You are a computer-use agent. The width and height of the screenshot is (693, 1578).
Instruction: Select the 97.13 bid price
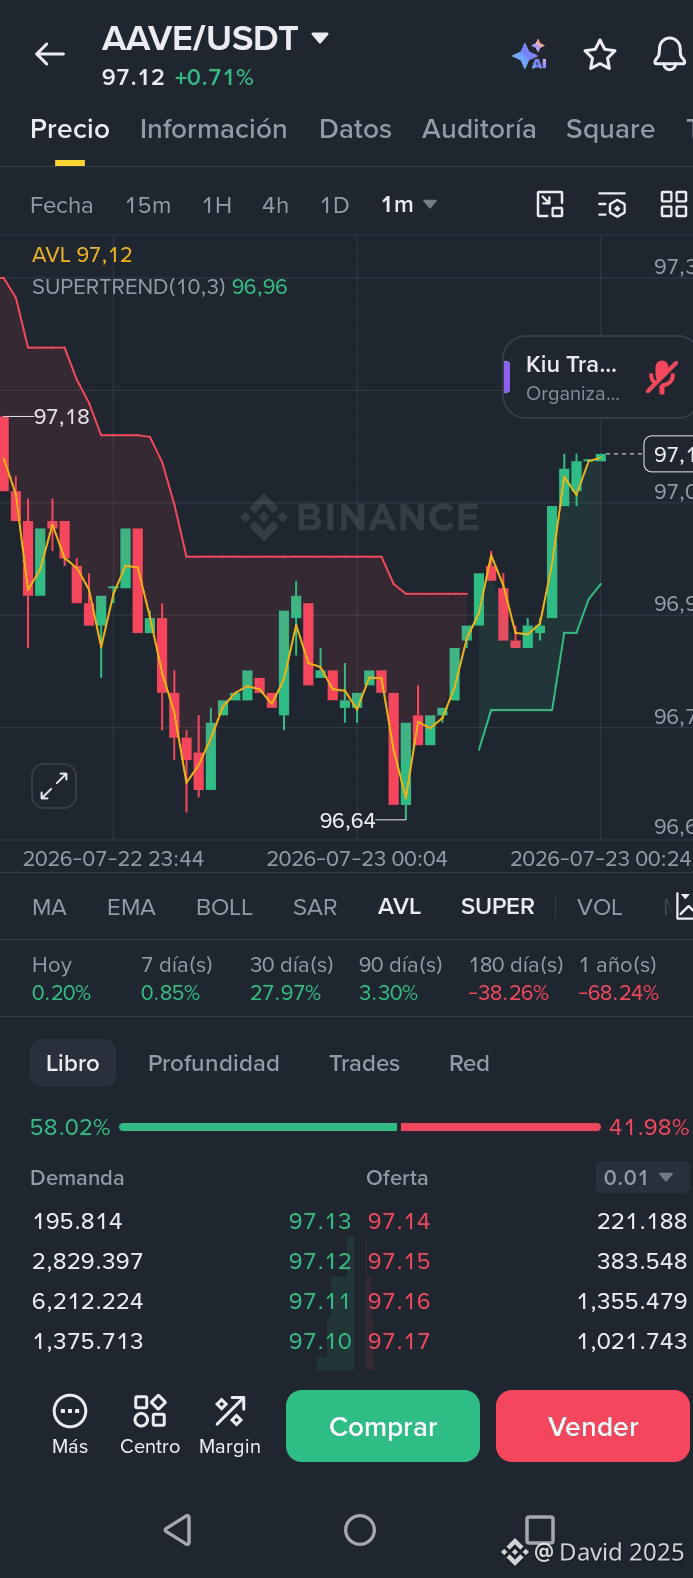(320, 1221)
